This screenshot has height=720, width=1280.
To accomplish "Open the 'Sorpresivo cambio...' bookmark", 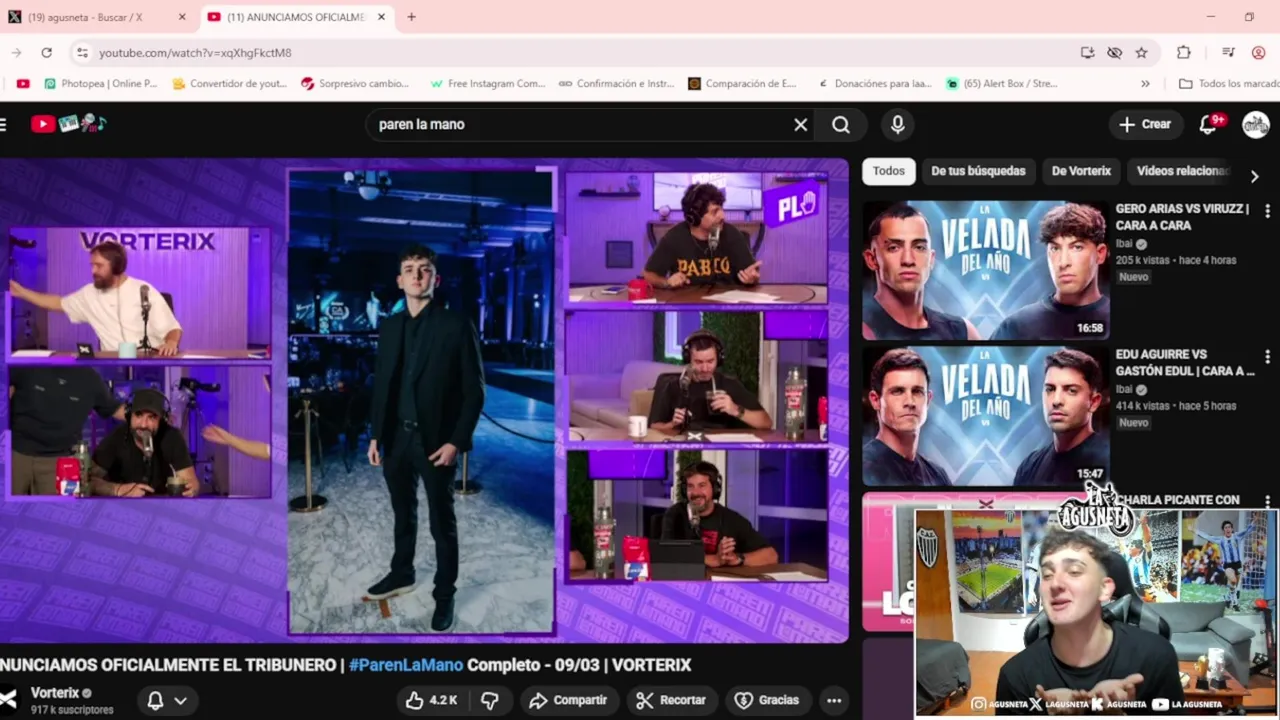I will 355,84.
